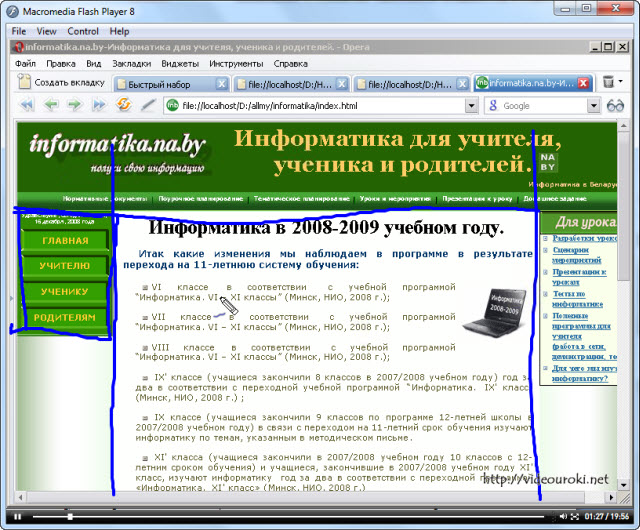Click the ГЛАВНАЯ sidebar button
The image size is (640, 530).
point(65,241)
